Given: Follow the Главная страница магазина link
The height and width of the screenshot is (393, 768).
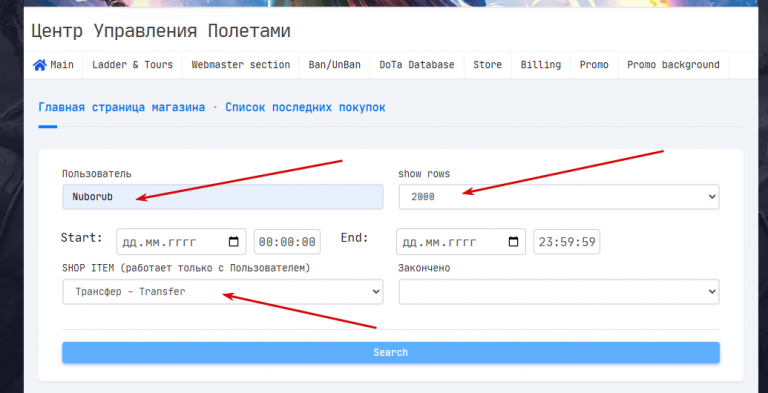Looking at the screenshot, I should [121, 107].
